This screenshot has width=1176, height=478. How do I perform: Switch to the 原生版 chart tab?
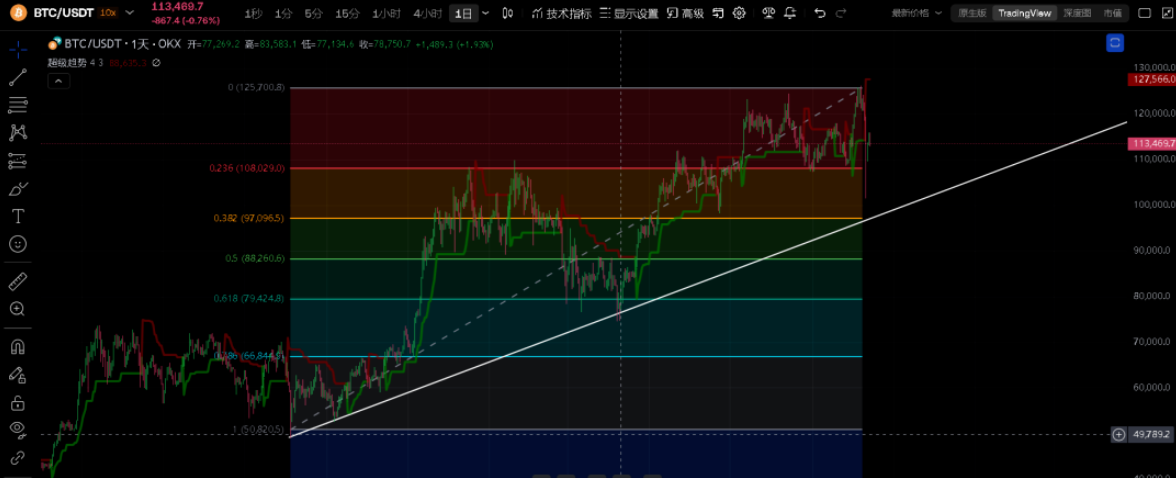[971, 13]
